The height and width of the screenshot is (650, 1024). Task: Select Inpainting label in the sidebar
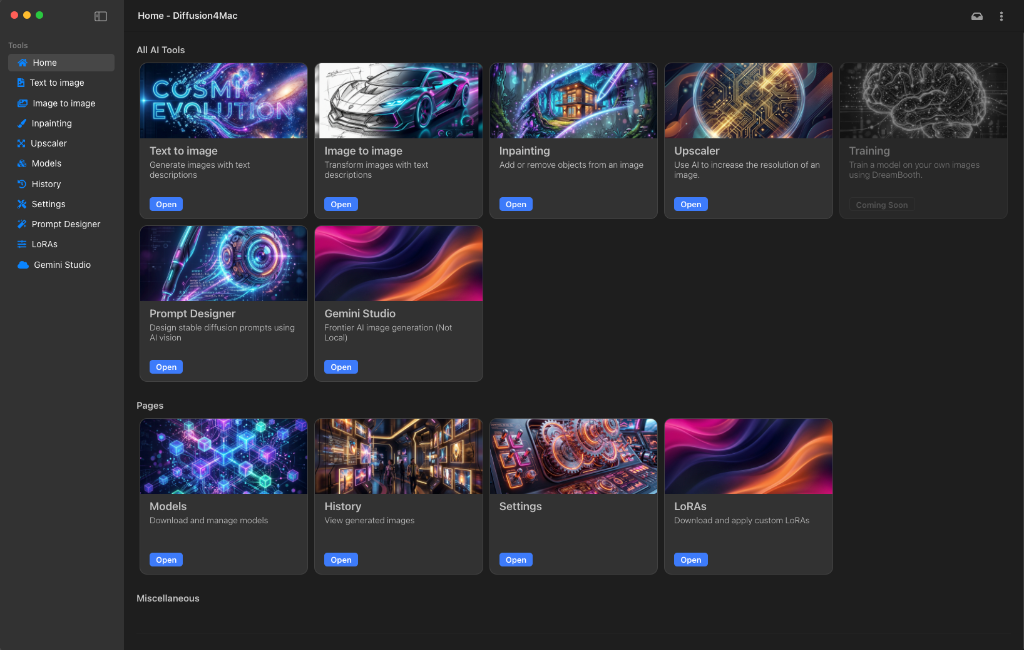(52, 123)
